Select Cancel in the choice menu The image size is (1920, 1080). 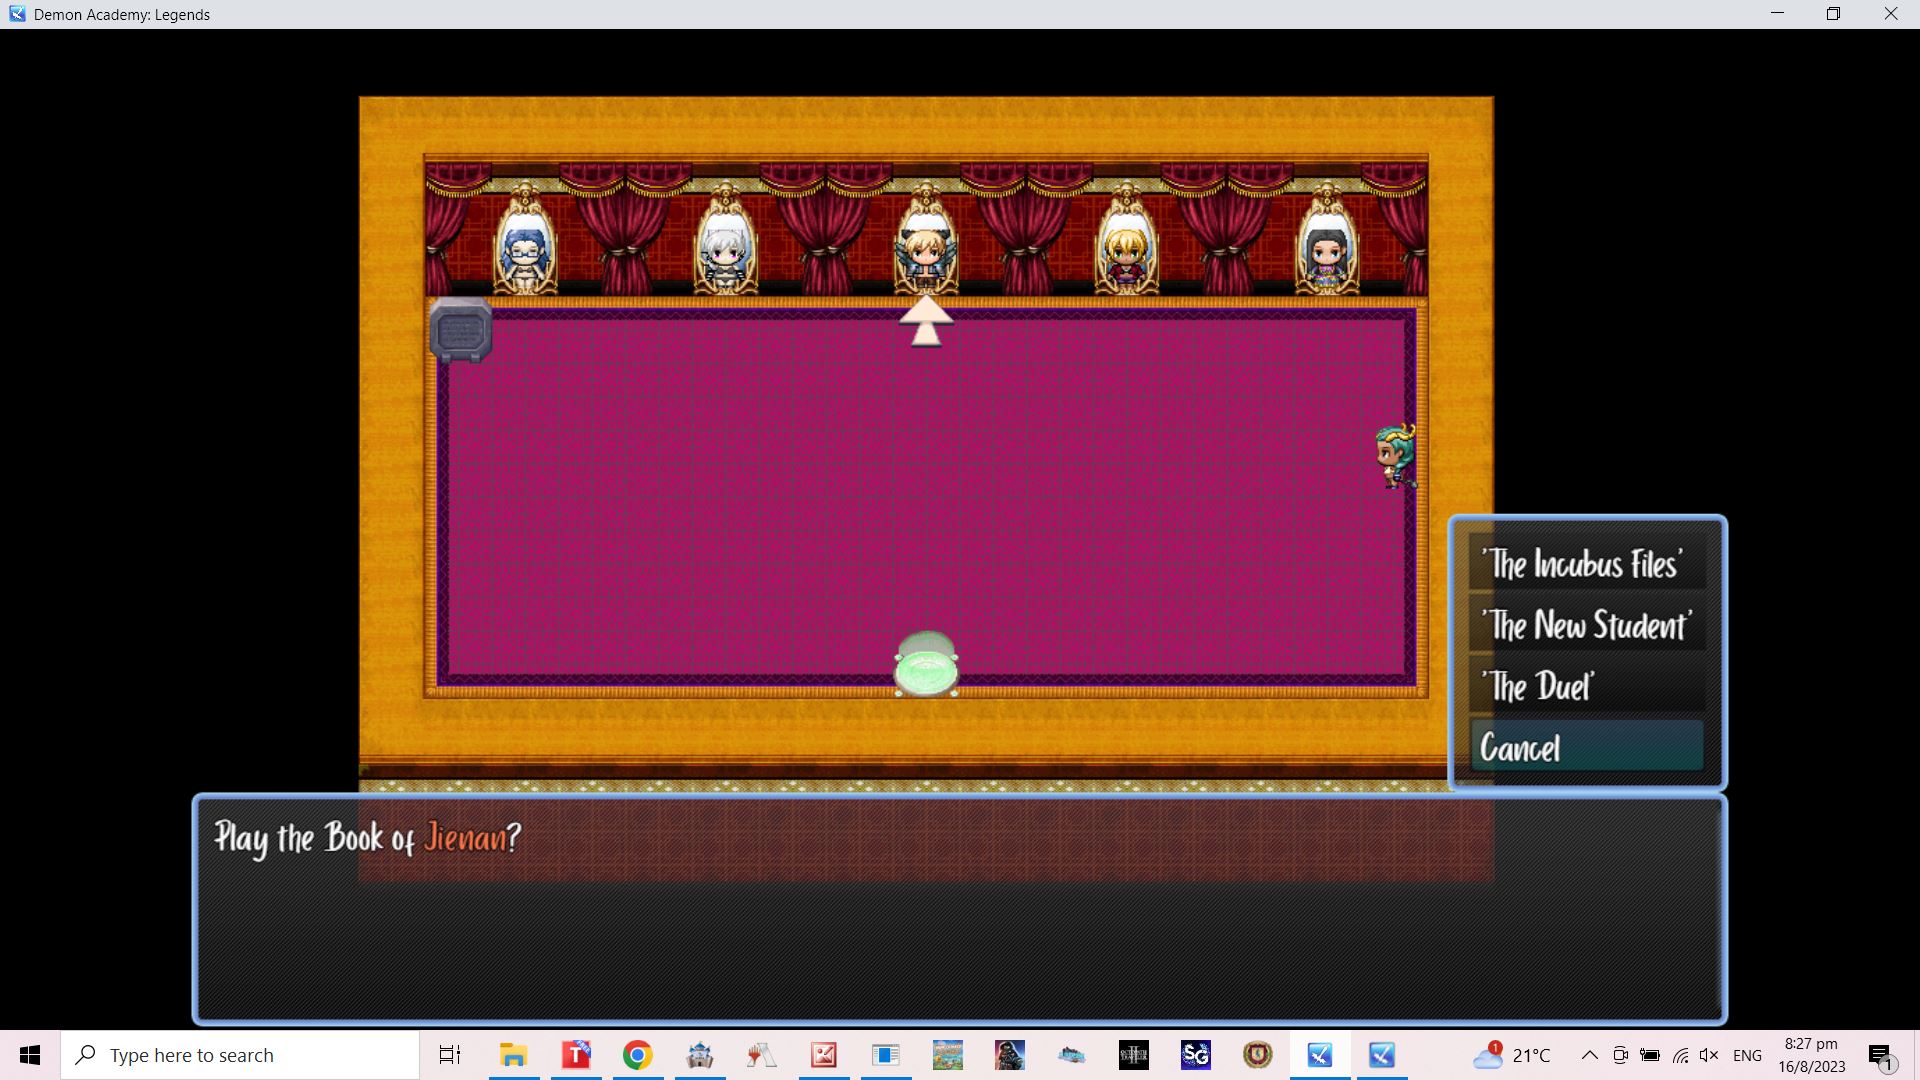1587,748
